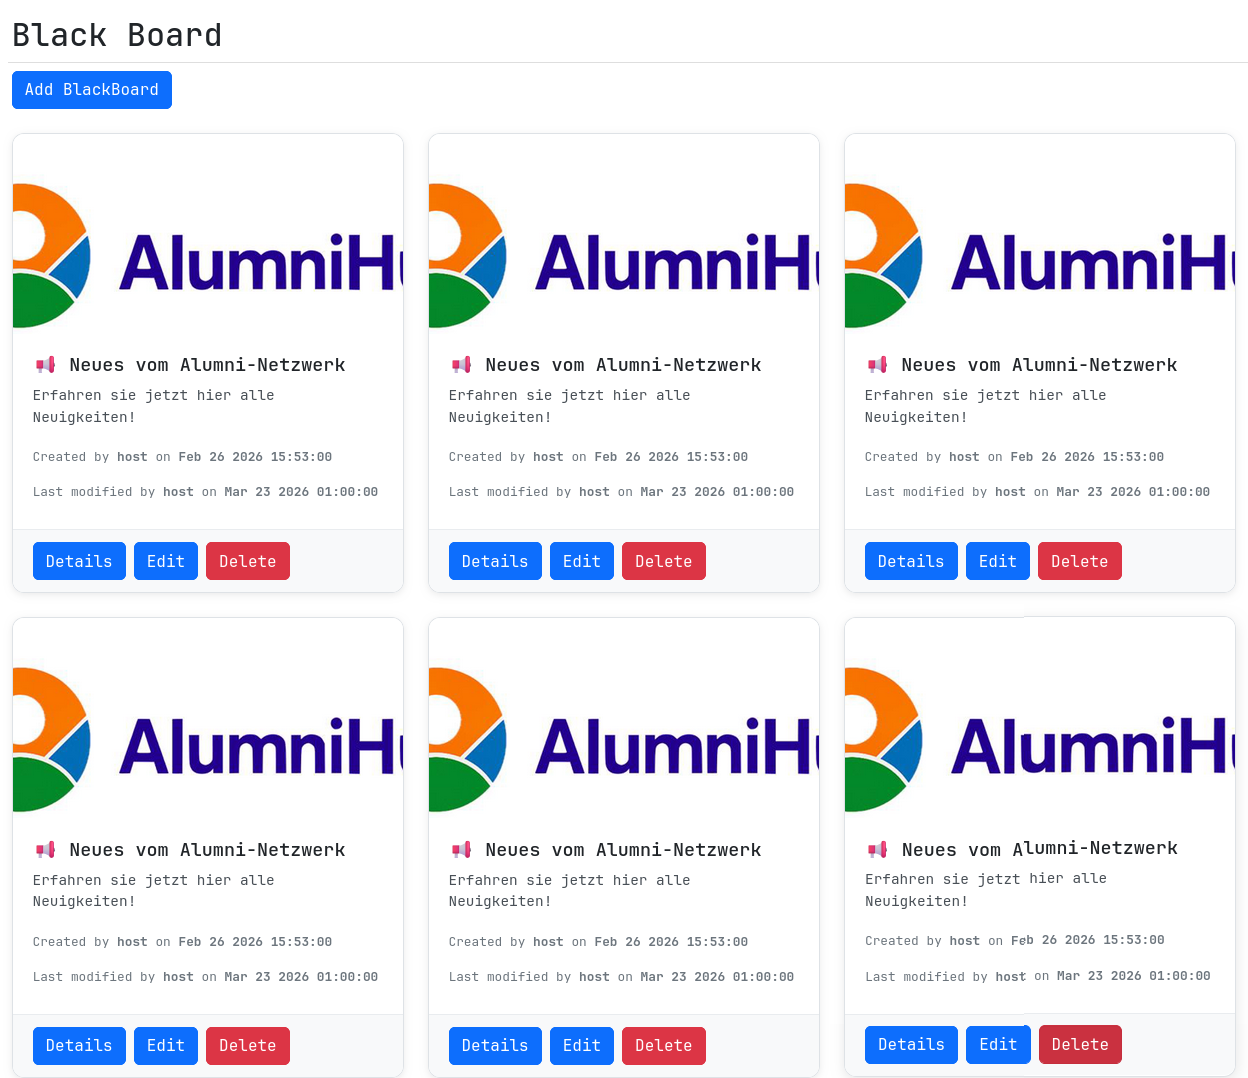This screenshot has height=1078, width=1248.
Task: Open the AlumniHub logo image in top-left card
Action: click(x=208, y=257)
